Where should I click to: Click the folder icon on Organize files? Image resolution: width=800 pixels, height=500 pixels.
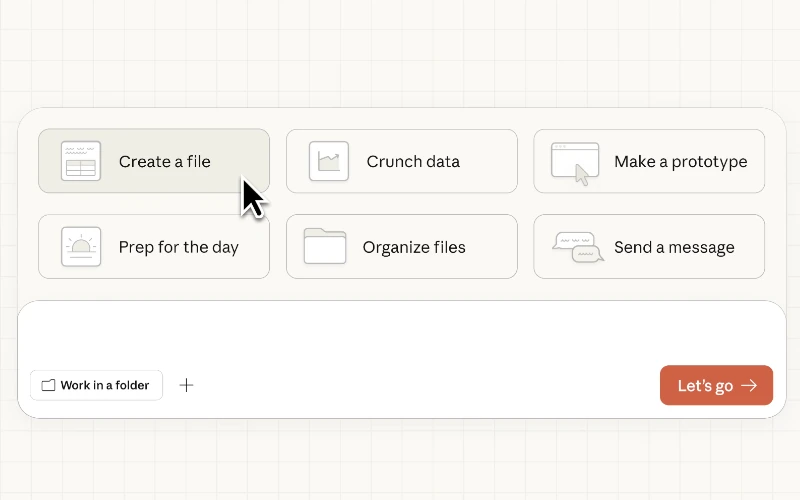pyautogui.click(x=324, y=246)
